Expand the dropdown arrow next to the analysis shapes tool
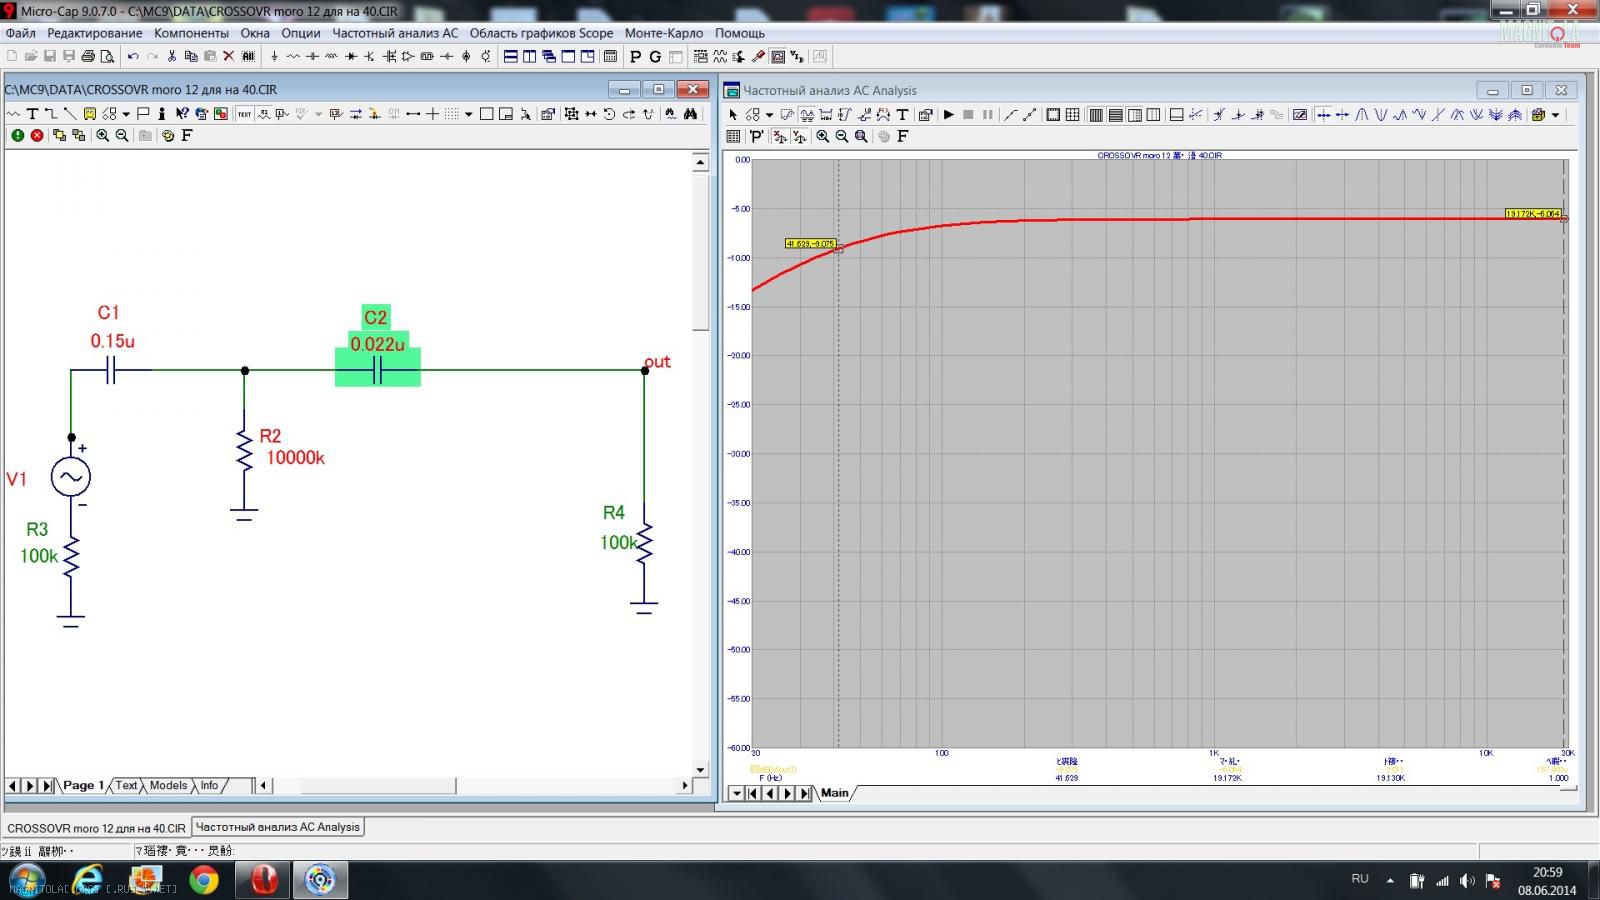The width and height of the screenshot is (1600, 900). [x=769, y=115]
